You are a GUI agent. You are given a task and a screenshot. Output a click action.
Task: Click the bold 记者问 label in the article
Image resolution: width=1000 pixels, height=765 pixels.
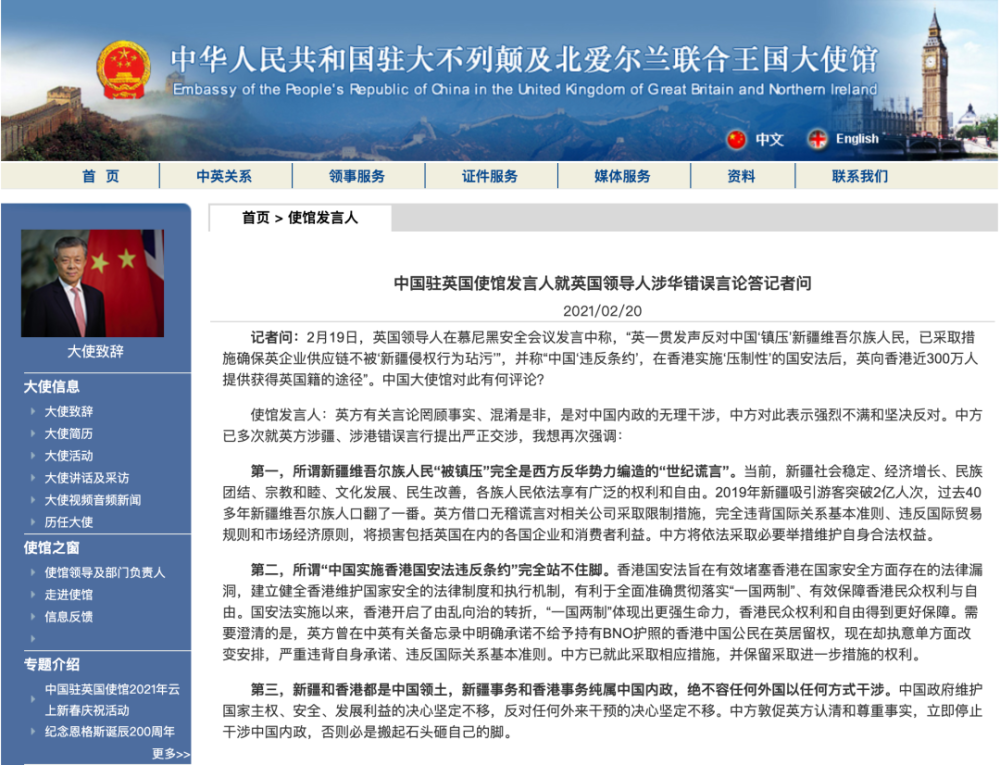[x=275, y=337]
